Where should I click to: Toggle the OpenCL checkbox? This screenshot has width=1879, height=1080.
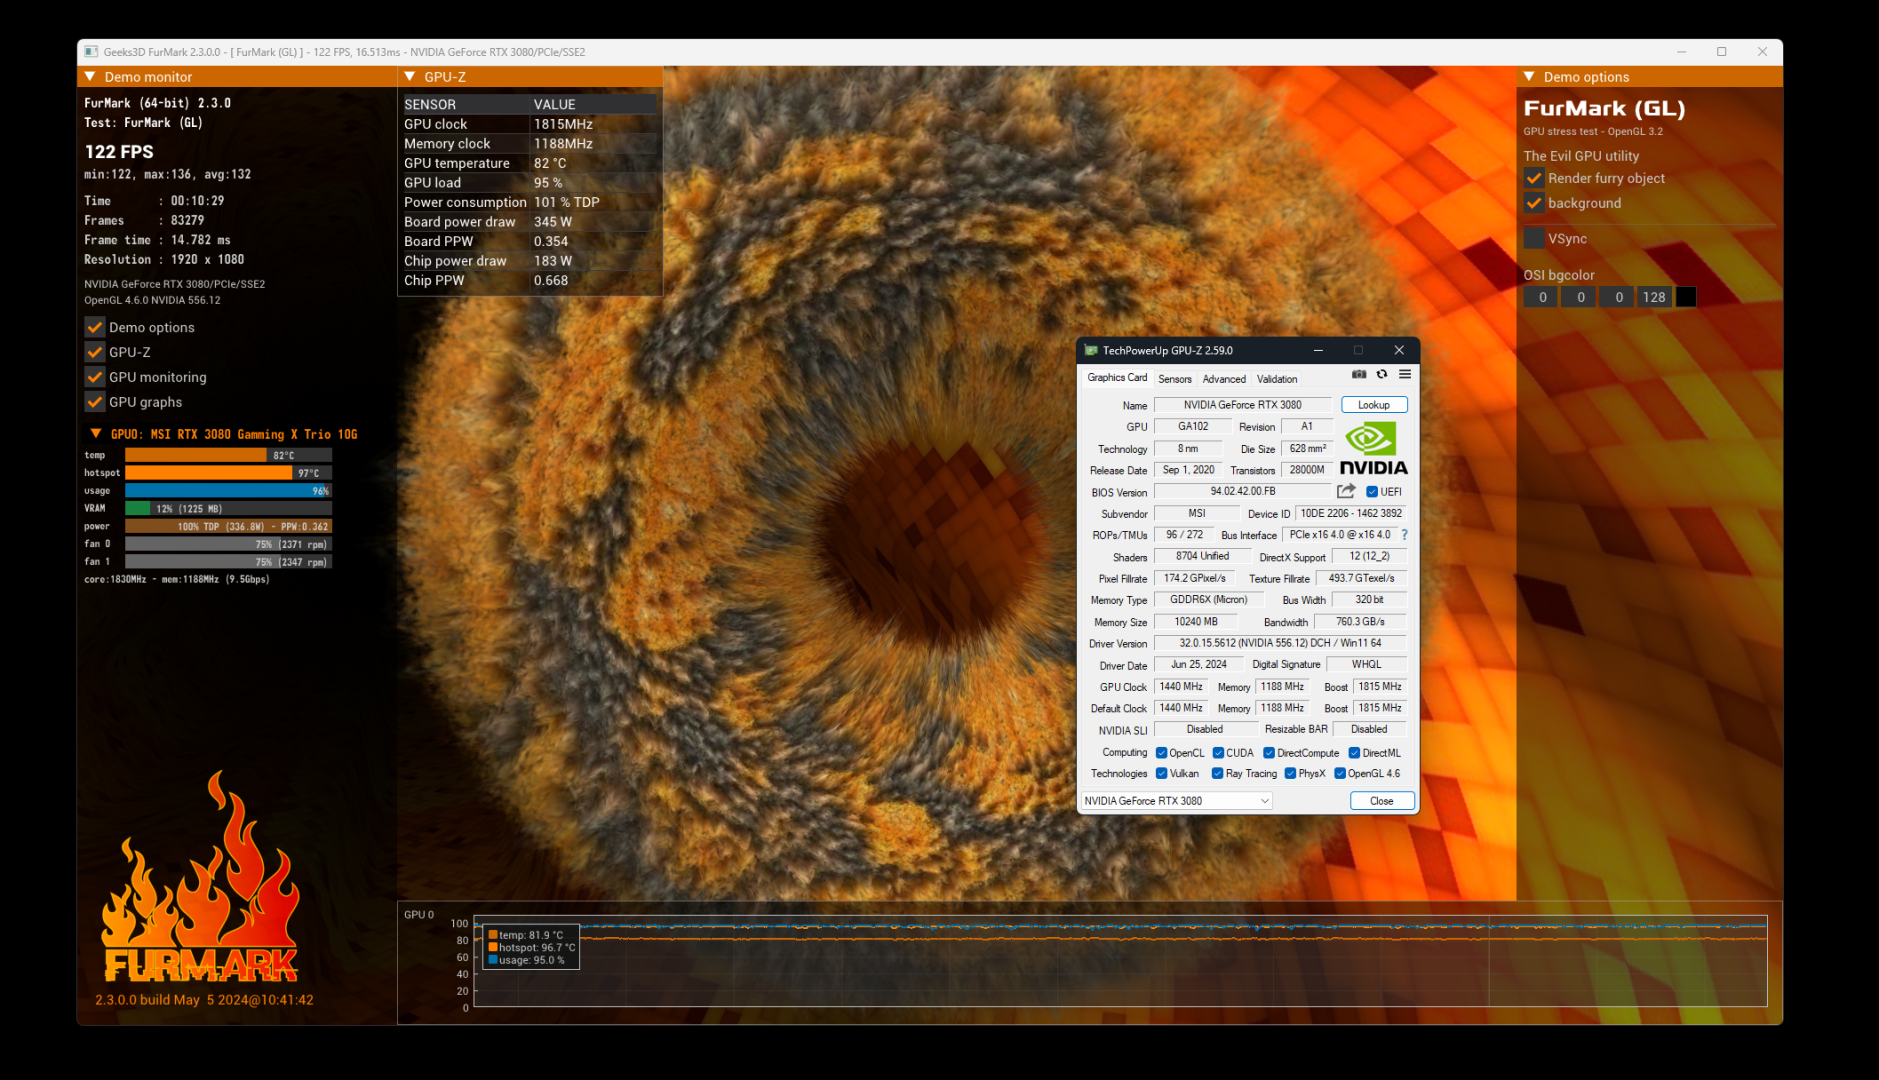(1161, 753)
